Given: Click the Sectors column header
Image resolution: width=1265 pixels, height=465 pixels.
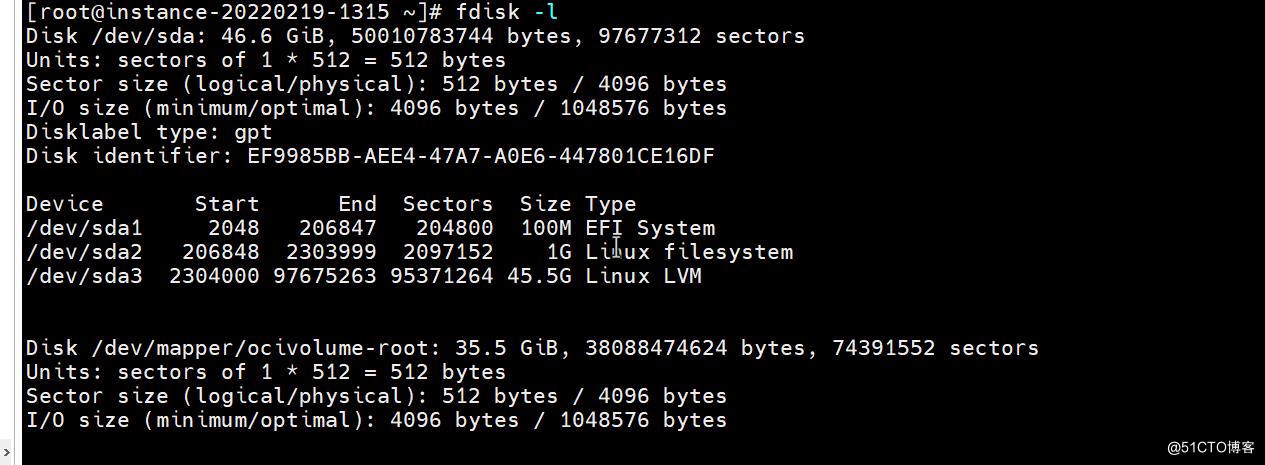Looking at the screenshot, I should (448, 204).
